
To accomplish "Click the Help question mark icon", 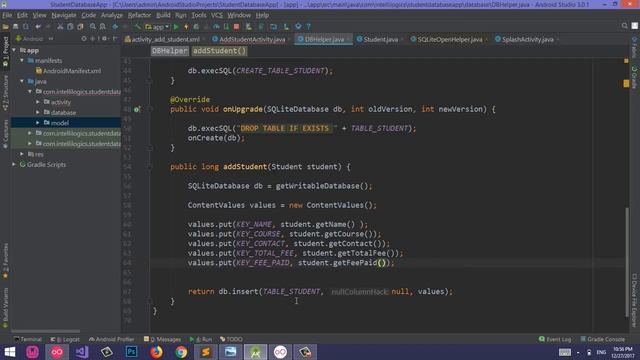I will (309, 27).
